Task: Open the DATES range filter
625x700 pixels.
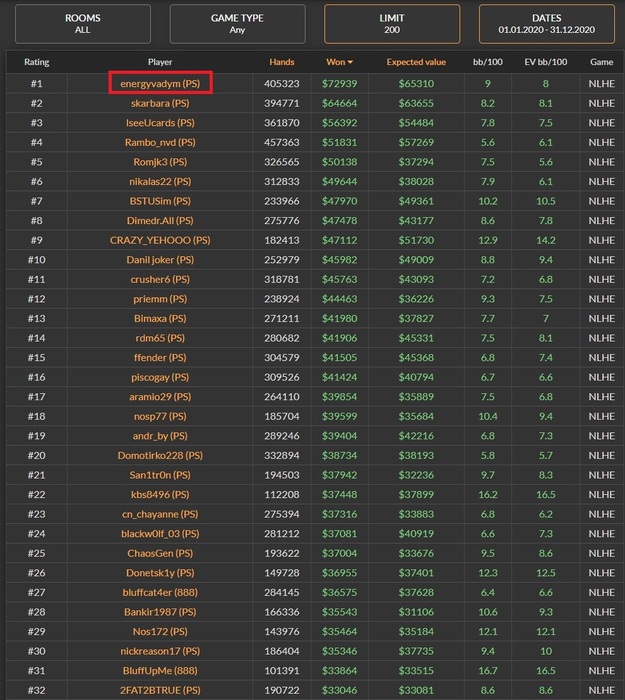Action: [x=546, y=24]
